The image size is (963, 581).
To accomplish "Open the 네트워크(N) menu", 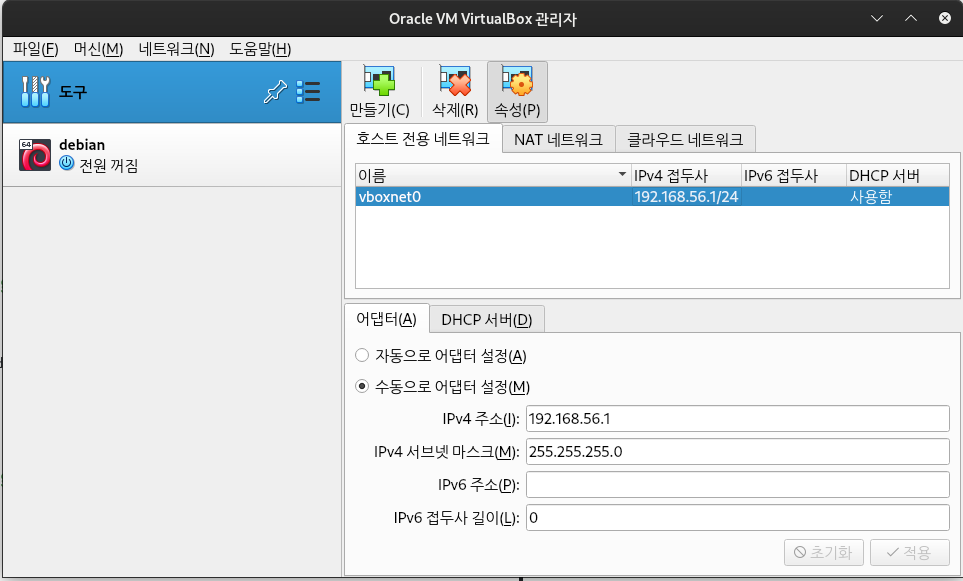I will coord(176,49).
